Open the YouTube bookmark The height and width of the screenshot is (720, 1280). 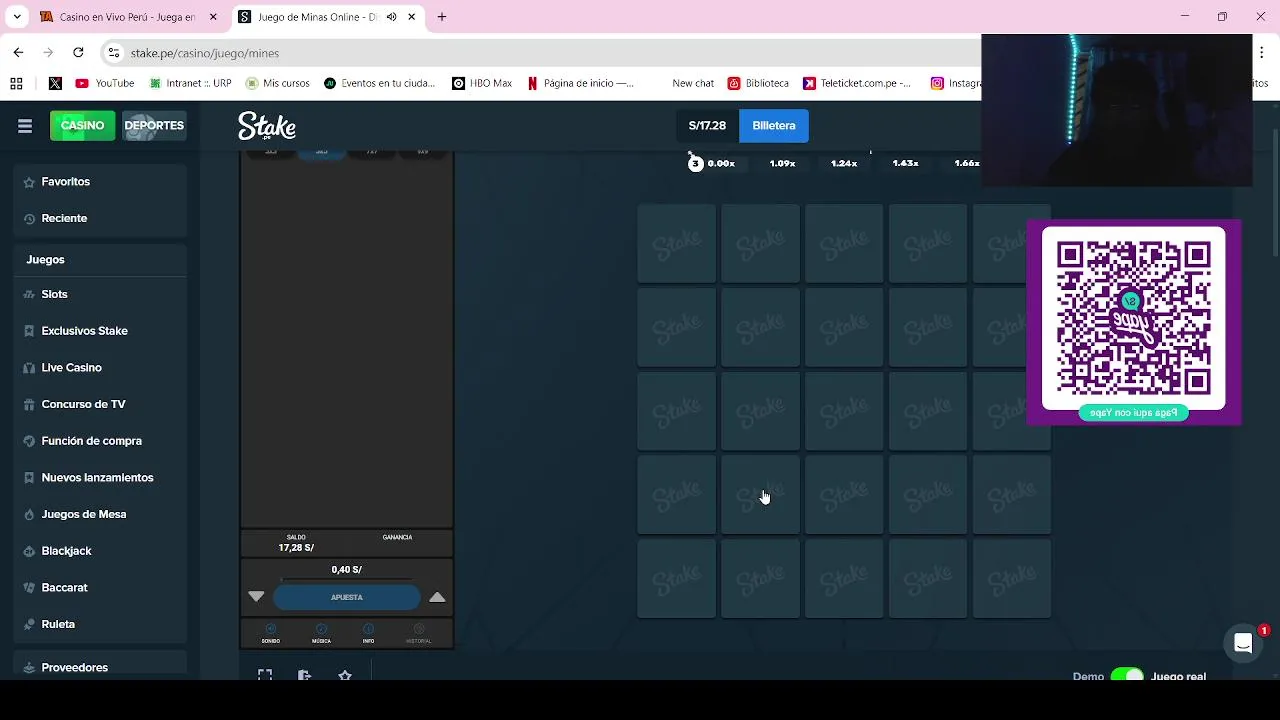pyautogui.click(x=105, y=83)
